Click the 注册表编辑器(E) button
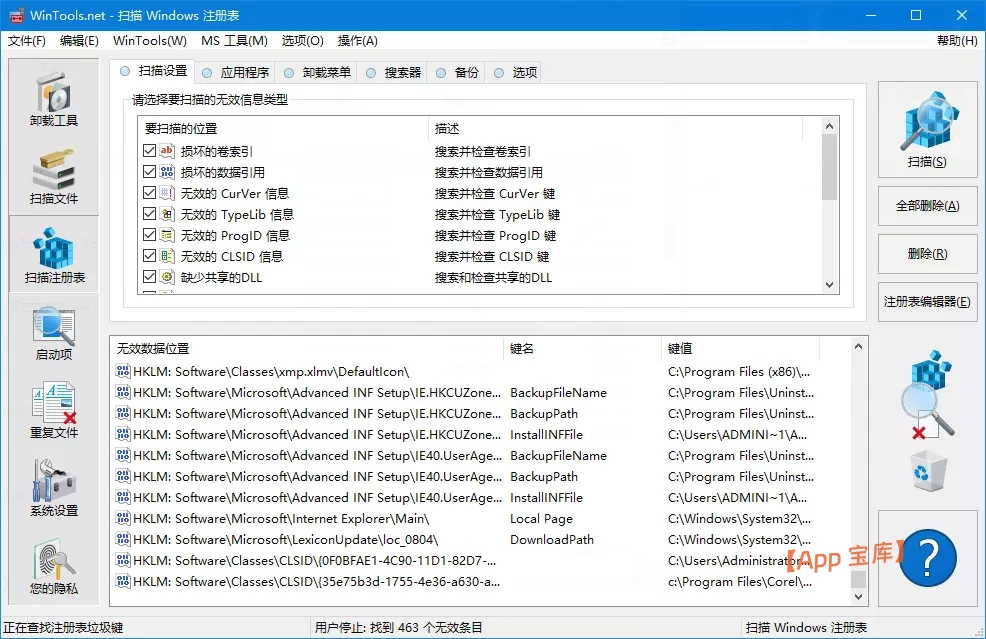 [x=926, y=302]
